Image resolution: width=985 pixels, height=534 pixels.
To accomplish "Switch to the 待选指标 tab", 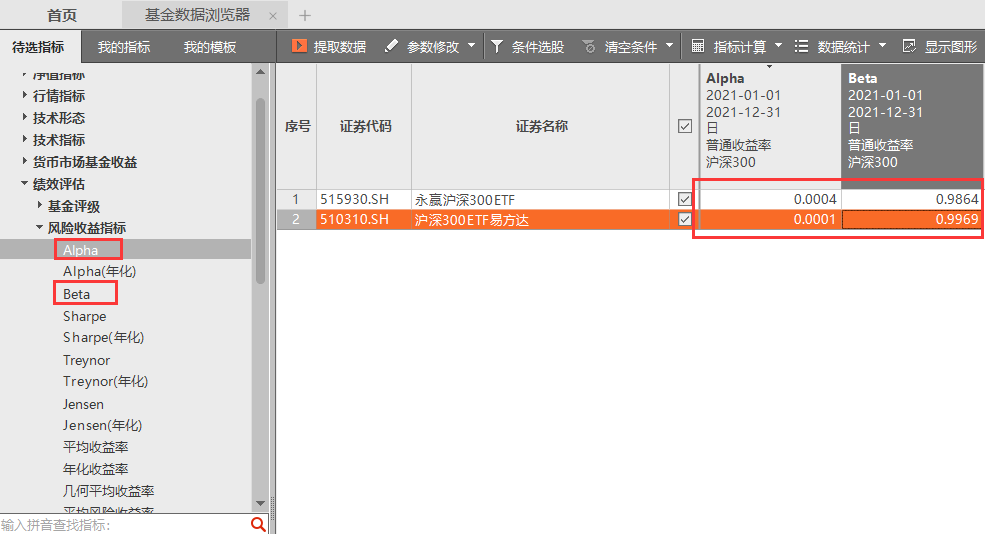I will (38, 46).
